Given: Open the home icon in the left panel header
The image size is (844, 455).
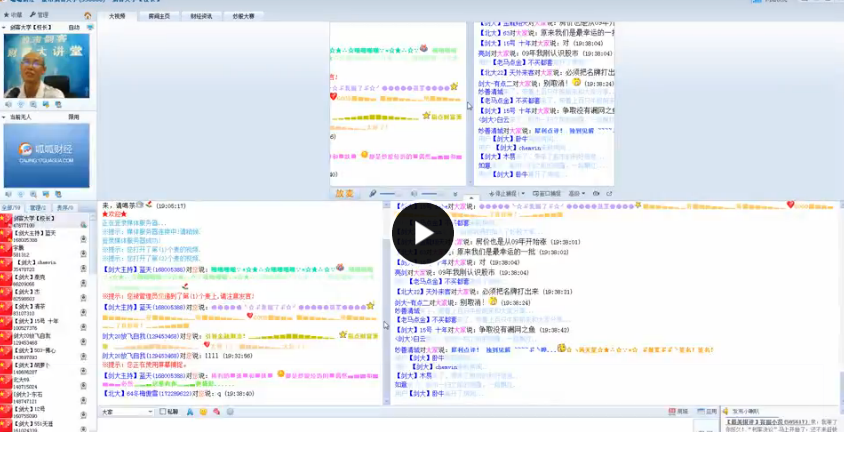Looking at the screenshot, I should 87,15.
